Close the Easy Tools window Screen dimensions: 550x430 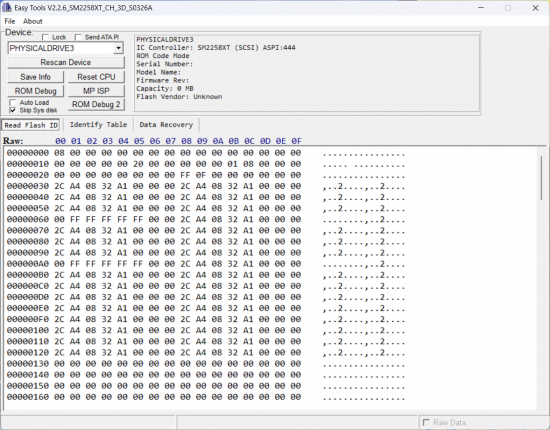(535, 8)
